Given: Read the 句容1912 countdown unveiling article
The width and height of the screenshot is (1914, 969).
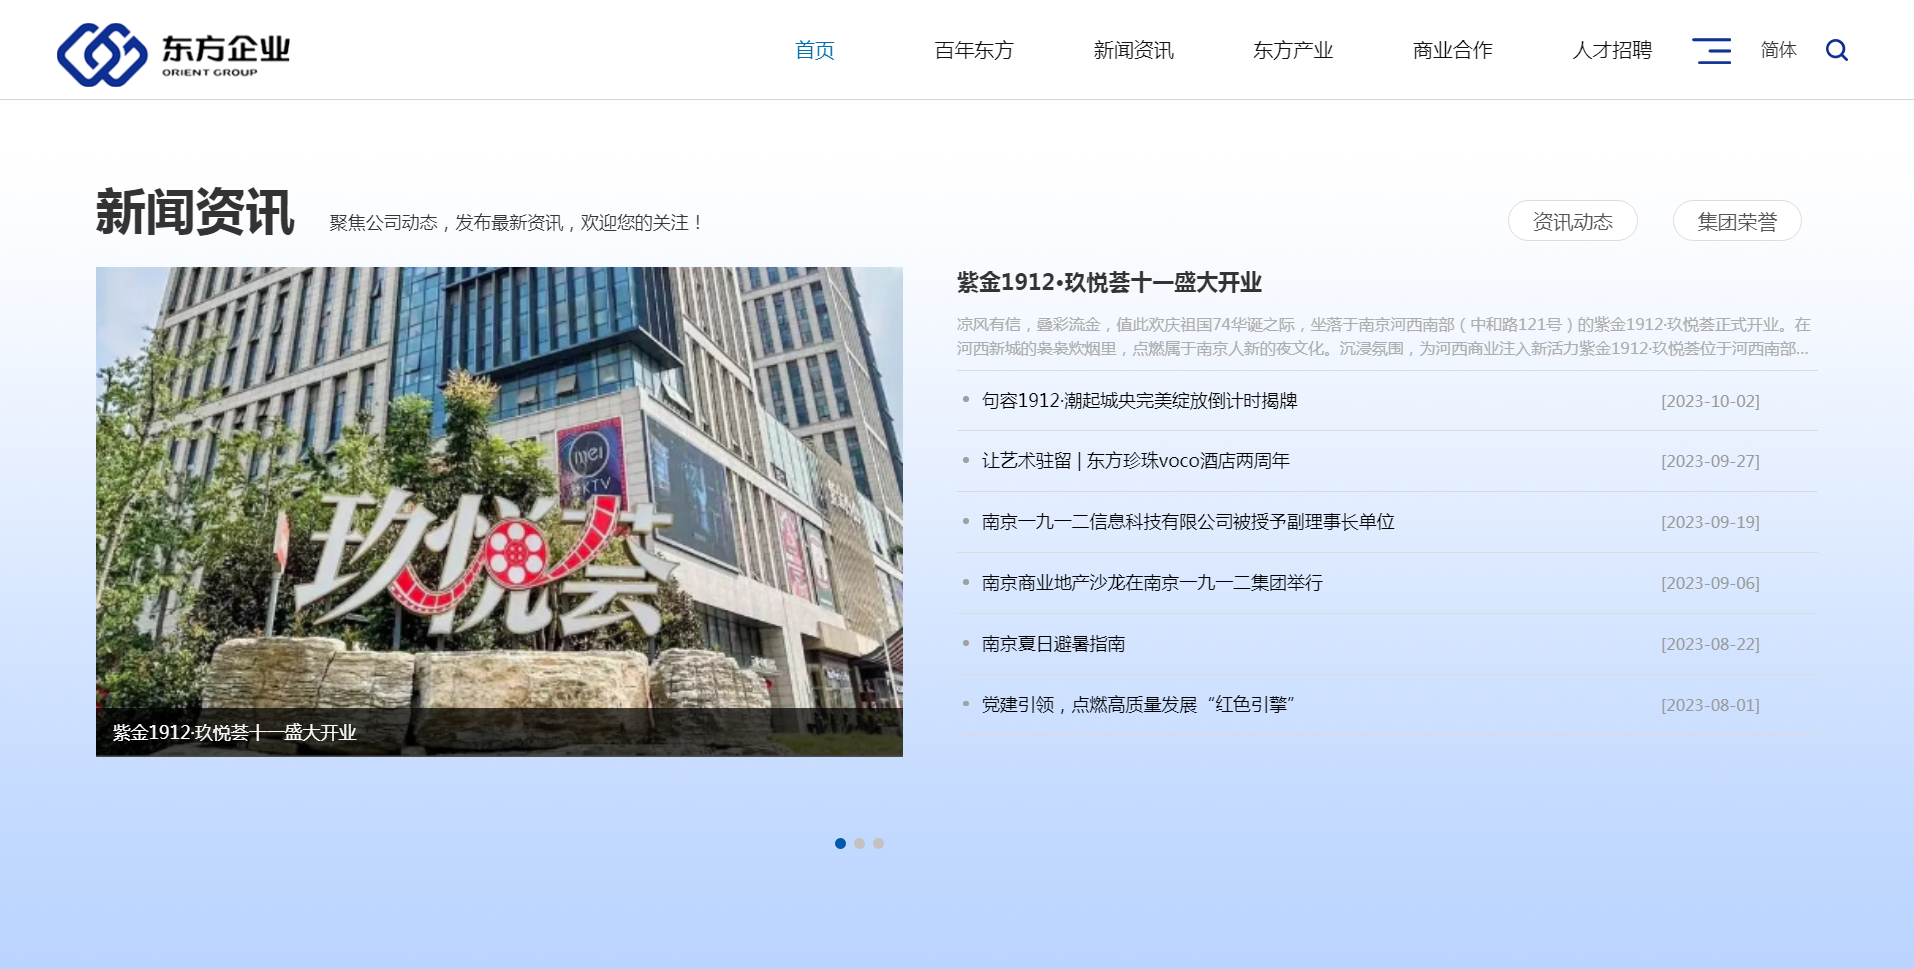Looking at the screenshot, I should [x=1139, y=401].
